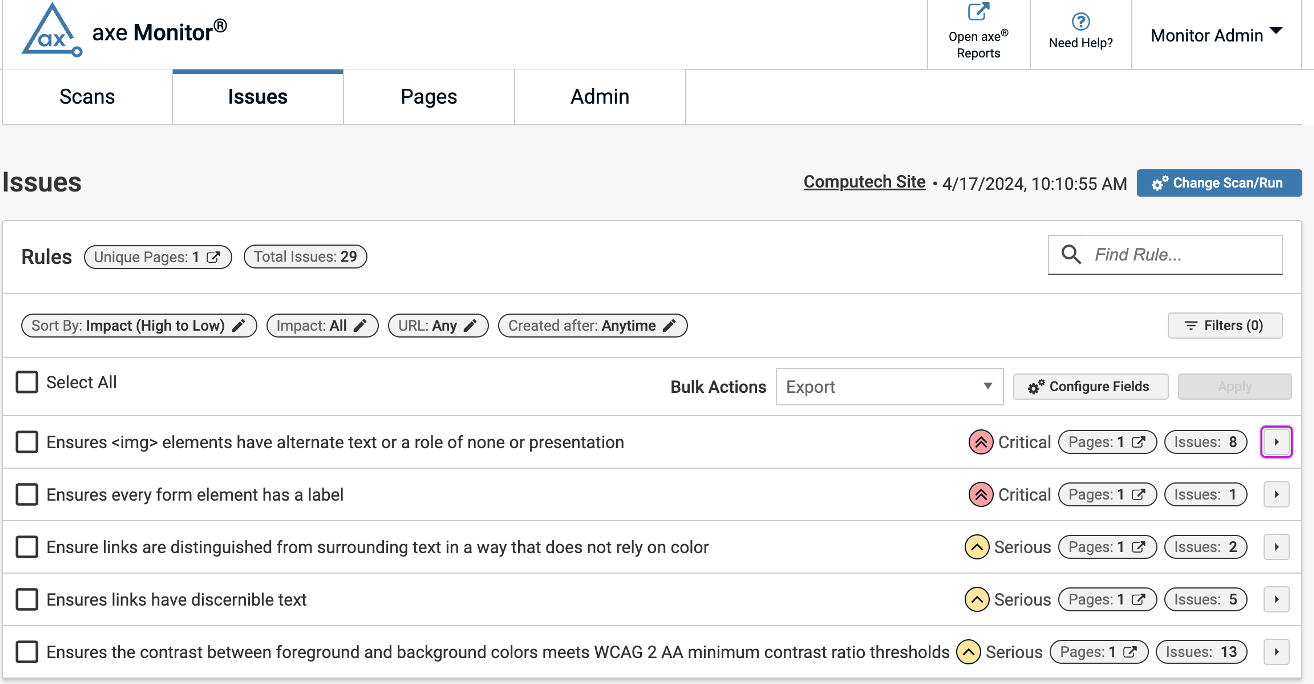Expand the links discernible text rule row

click(x=1277, y=600)
